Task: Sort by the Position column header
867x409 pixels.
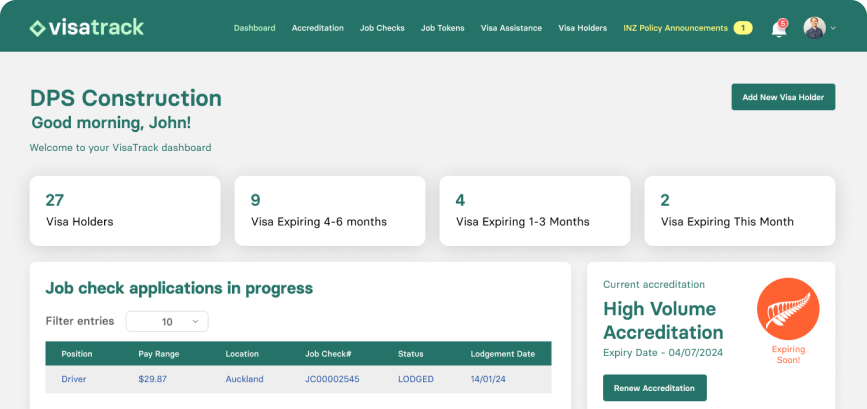Action: pos(77,354)
